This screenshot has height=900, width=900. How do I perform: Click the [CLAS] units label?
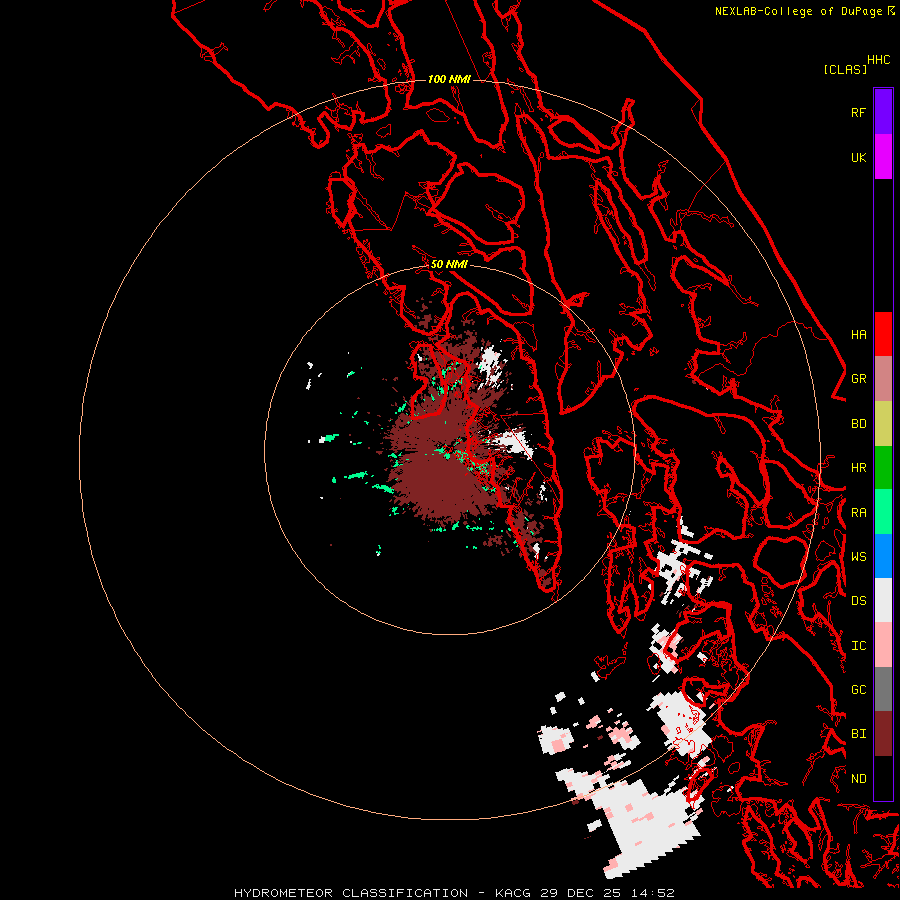tap(845, 69)
